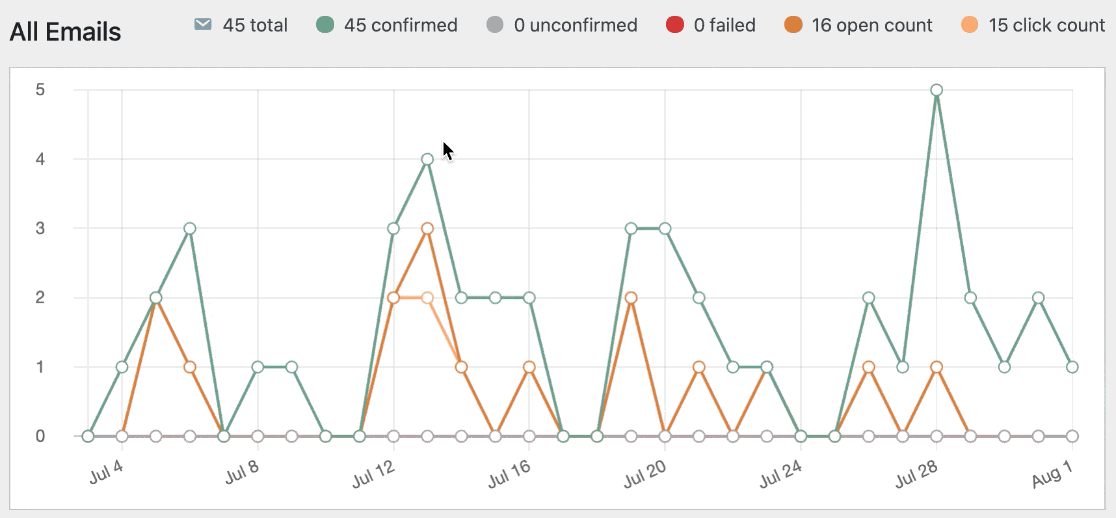Pick the open count point at 2 near Jul 20

[631, 298]
